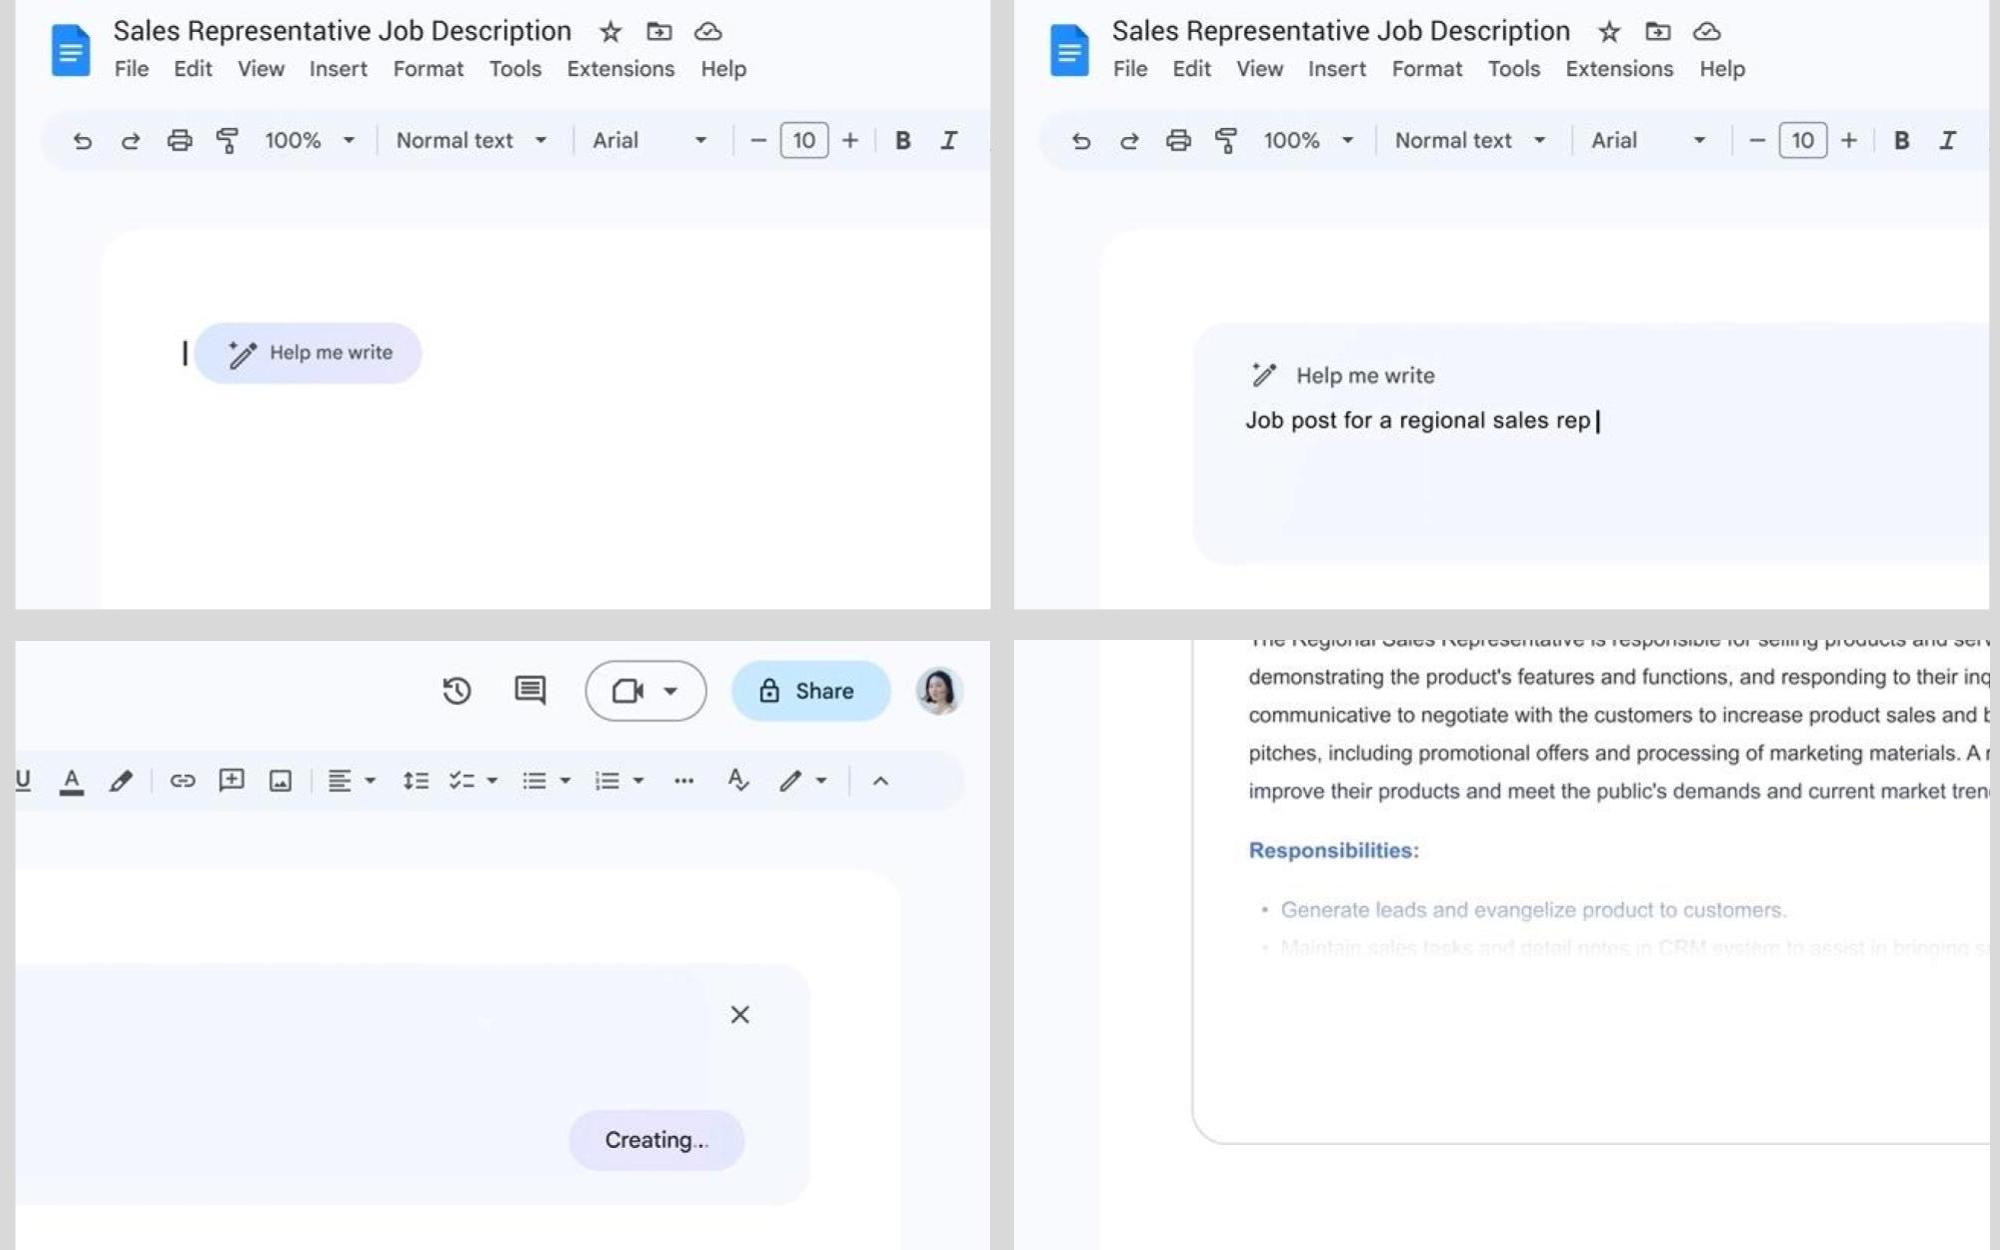Toggle underline formatting
2000x1250 pixels.
tap(23, 781)
